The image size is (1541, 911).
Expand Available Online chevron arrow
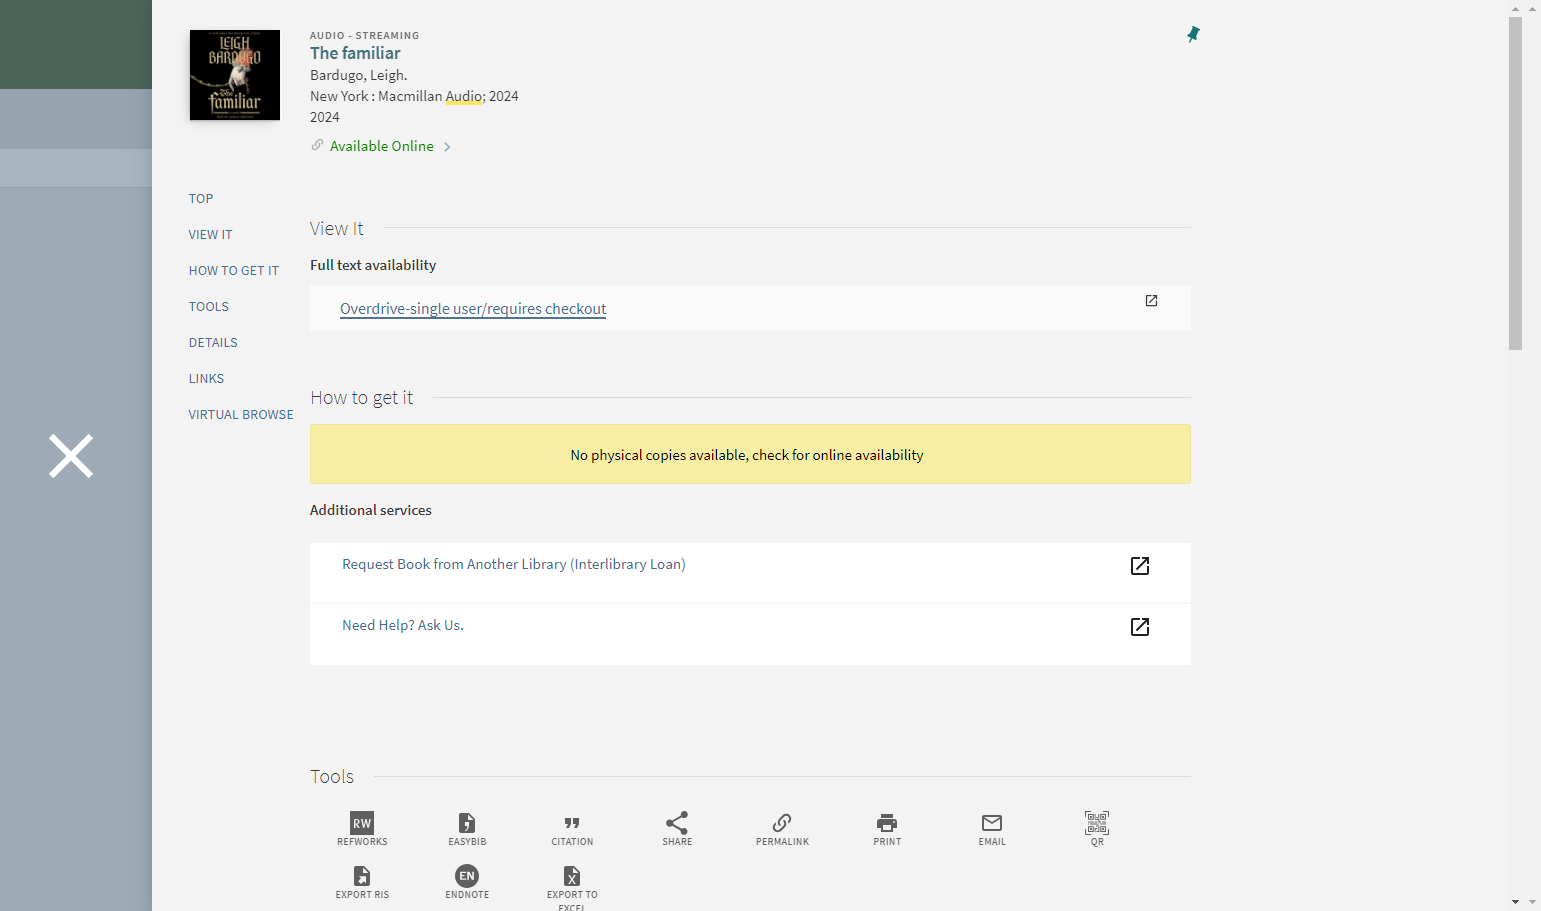pyautogui.click(x=447, y=147)
